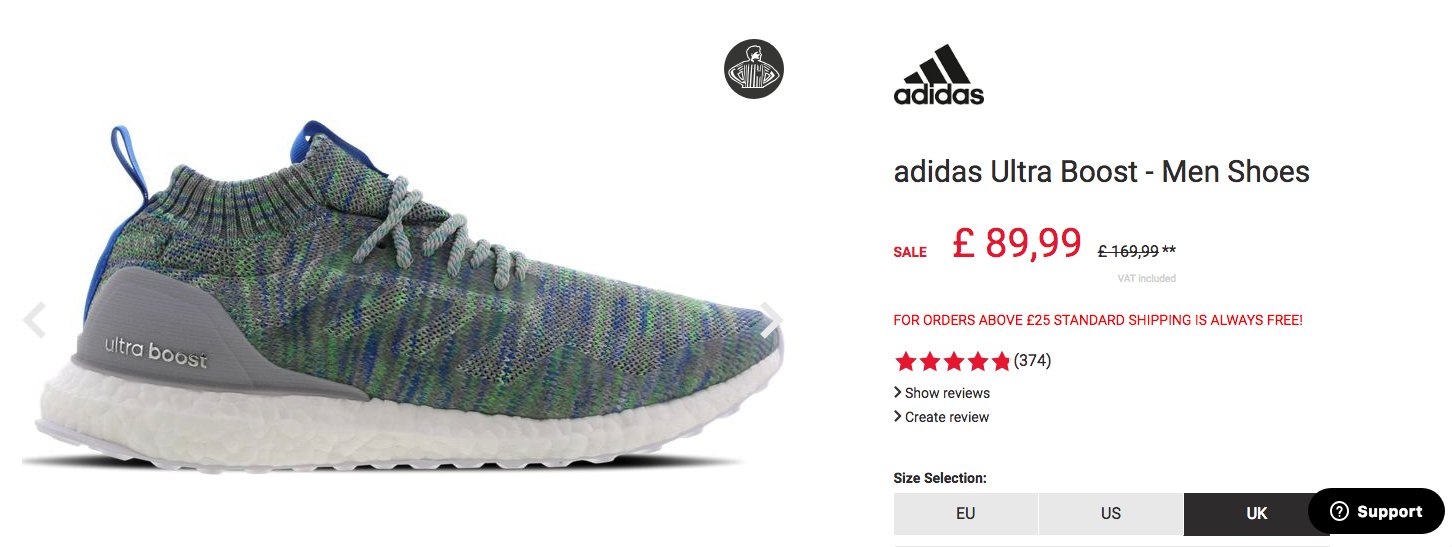
Task: Click the Foot Locker referee badge icon
Action: coord(754,69)
